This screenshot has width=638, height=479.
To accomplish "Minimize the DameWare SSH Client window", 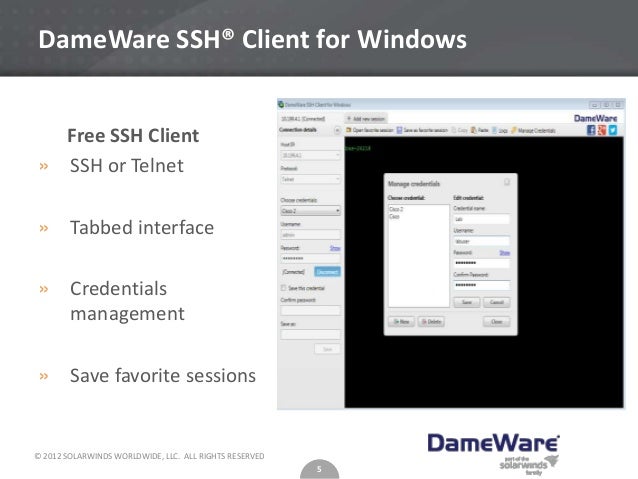I will tap(594, 105).
